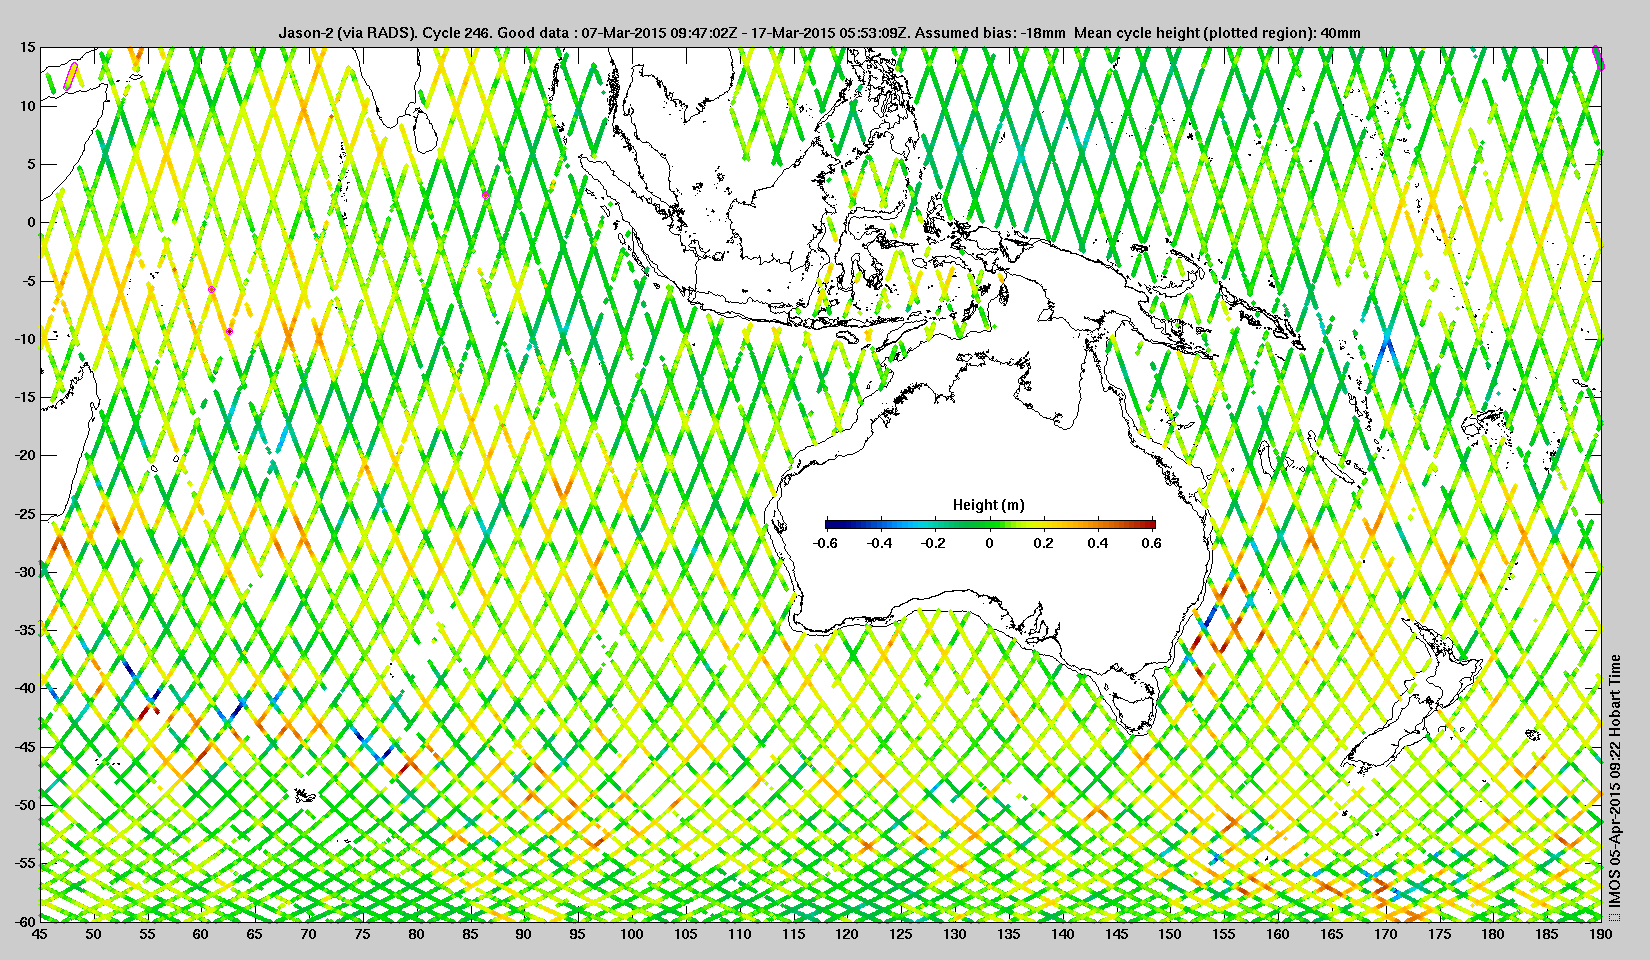Select the 0.4 colorbar tick label
Viewport: 1650px width, 960px height.
(x=1098, y=544)
